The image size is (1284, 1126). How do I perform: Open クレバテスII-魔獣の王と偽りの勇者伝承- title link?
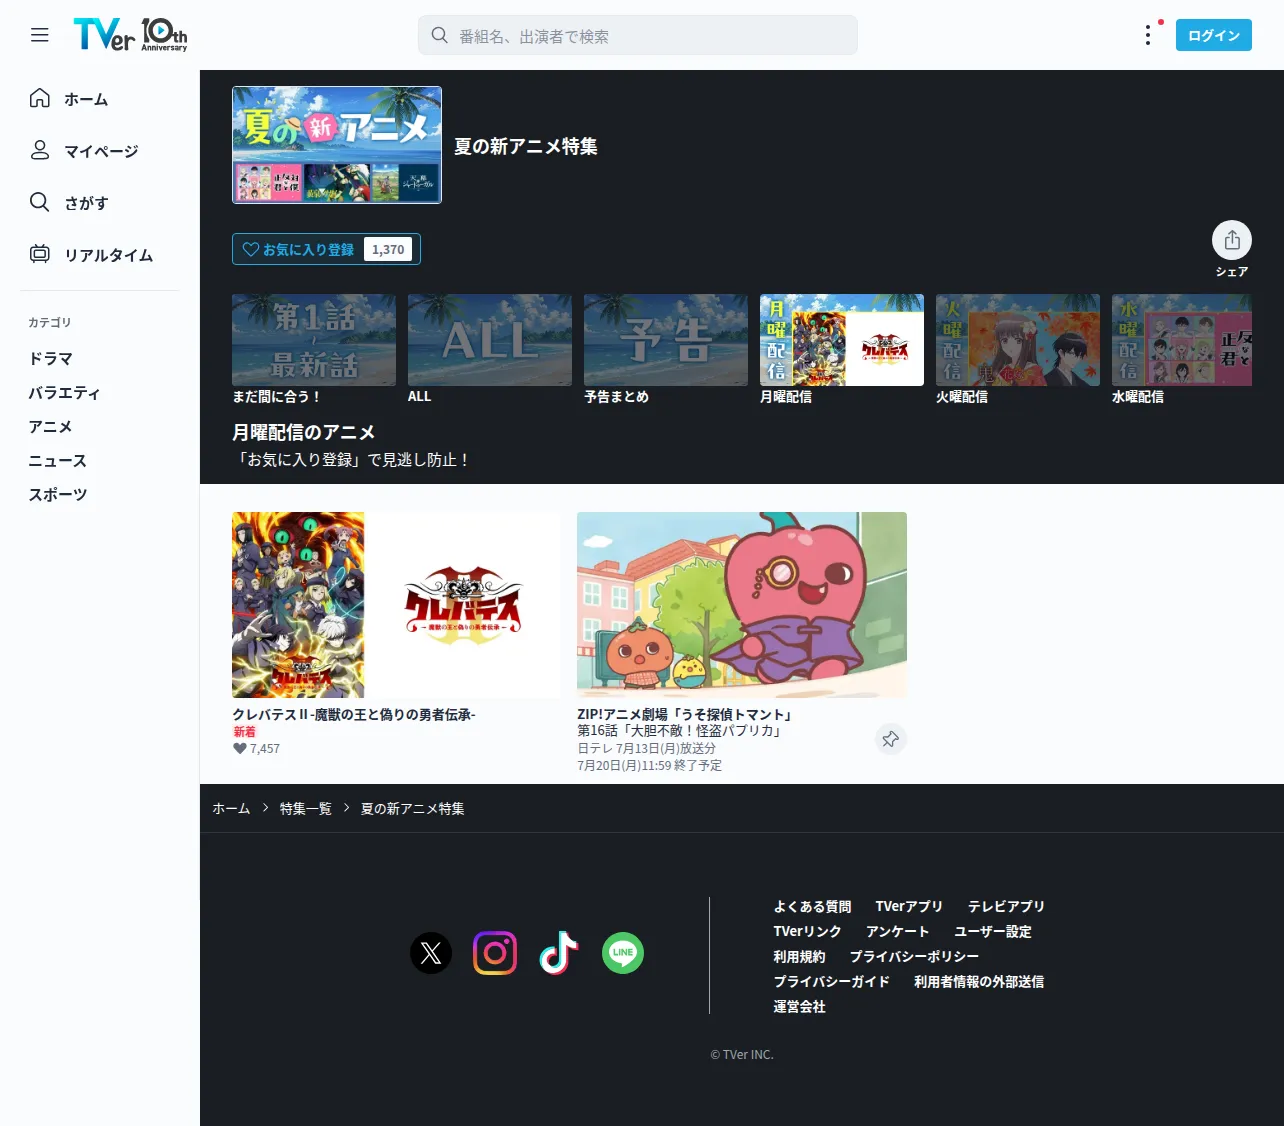point(354,714)
